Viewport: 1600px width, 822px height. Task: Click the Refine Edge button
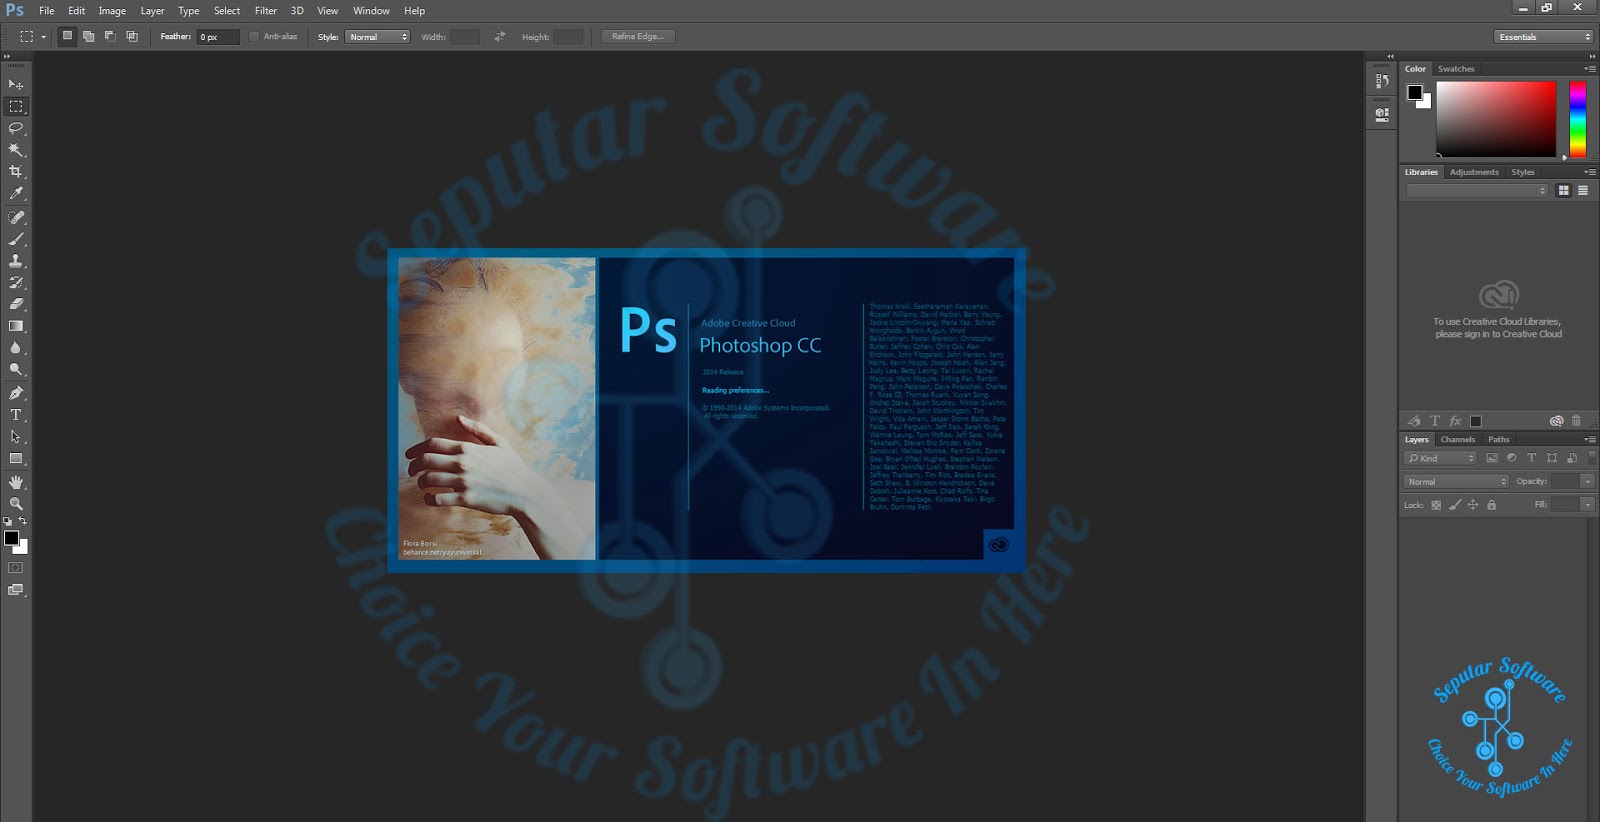pyautogui.click(x=638, y=37)
